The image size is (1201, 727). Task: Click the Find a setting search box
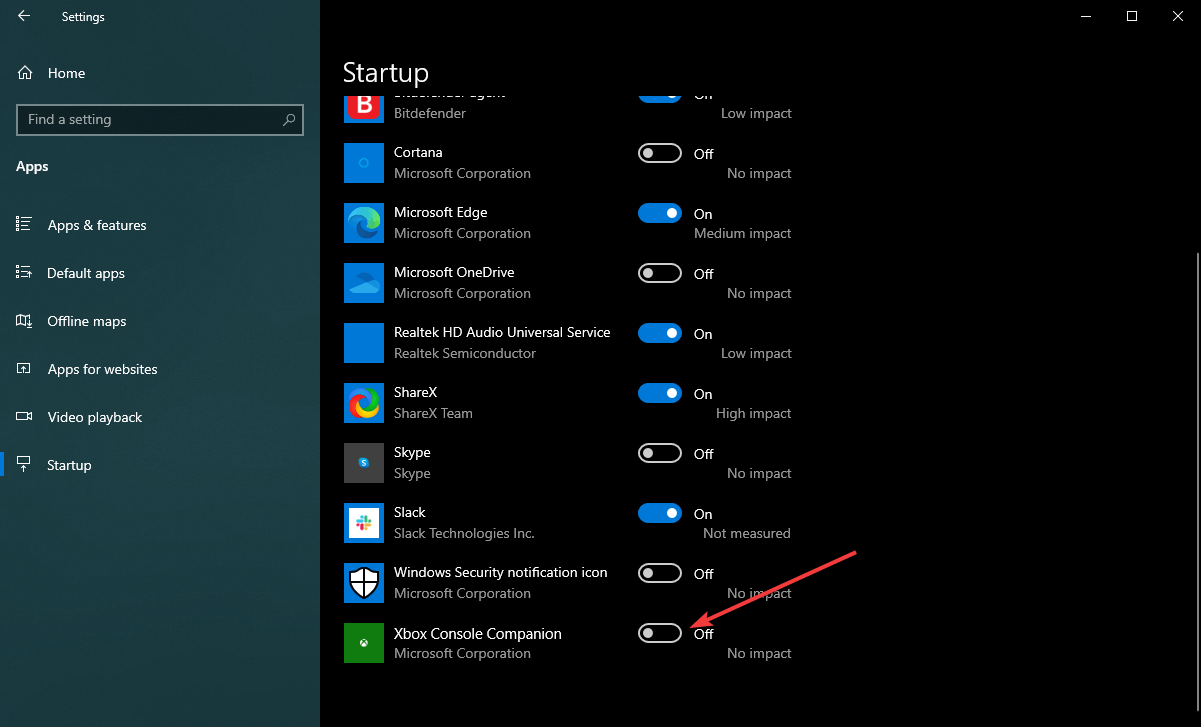pyautogui.click(x=160, y=119)
